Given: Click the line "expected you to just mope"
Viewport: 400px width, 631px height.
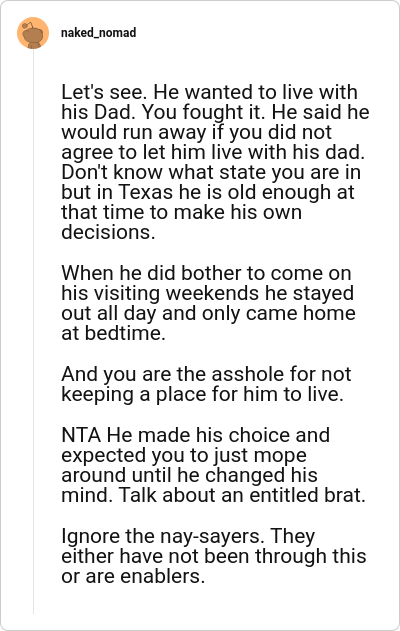Looking at the screenshot, I should 184,455.
